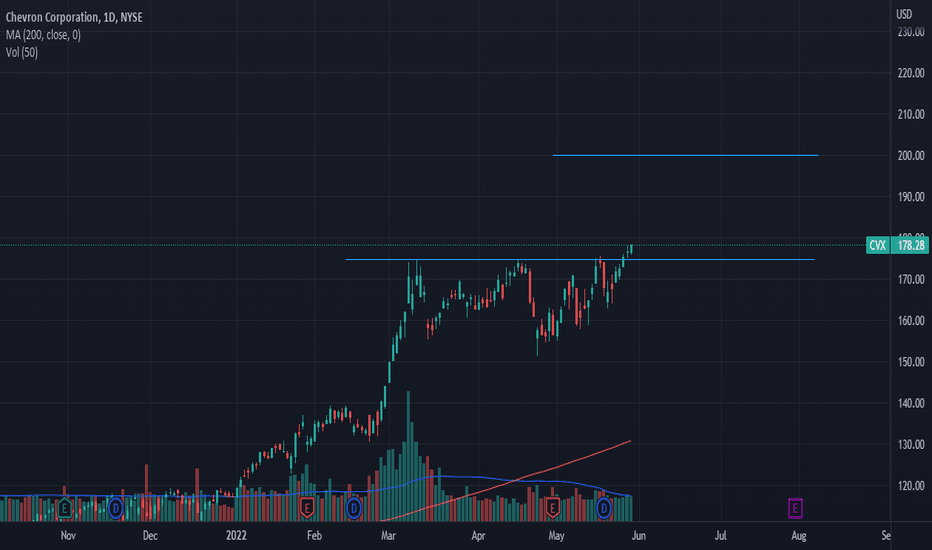Click the May label on time axis
Image resolution: width=932 pixels, height=550 pixels.
[556, 536]
